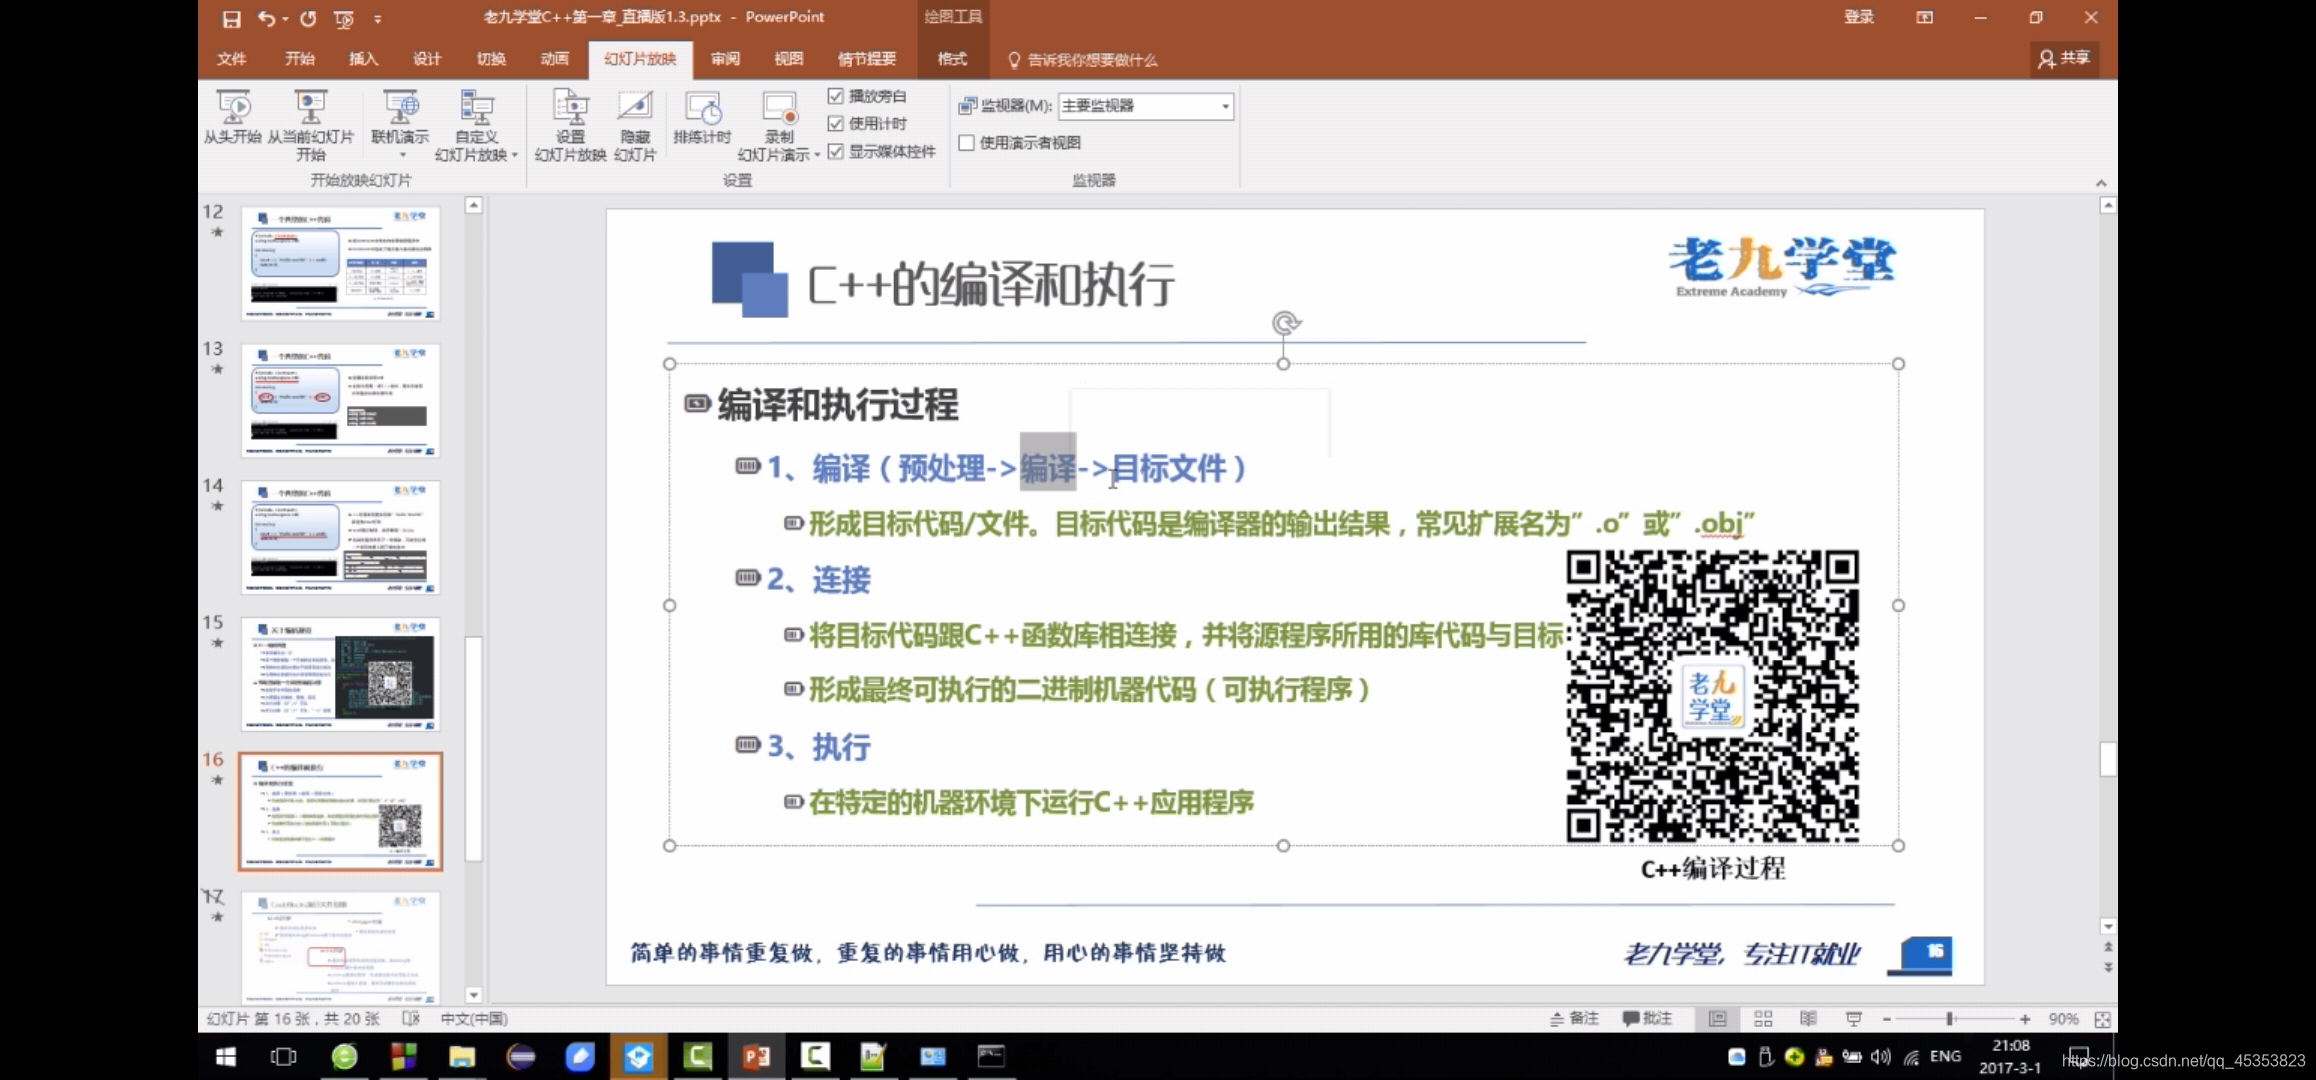Expand Record Slide Show dropdown arrow

pyautogui.click(x=817, y=155)
